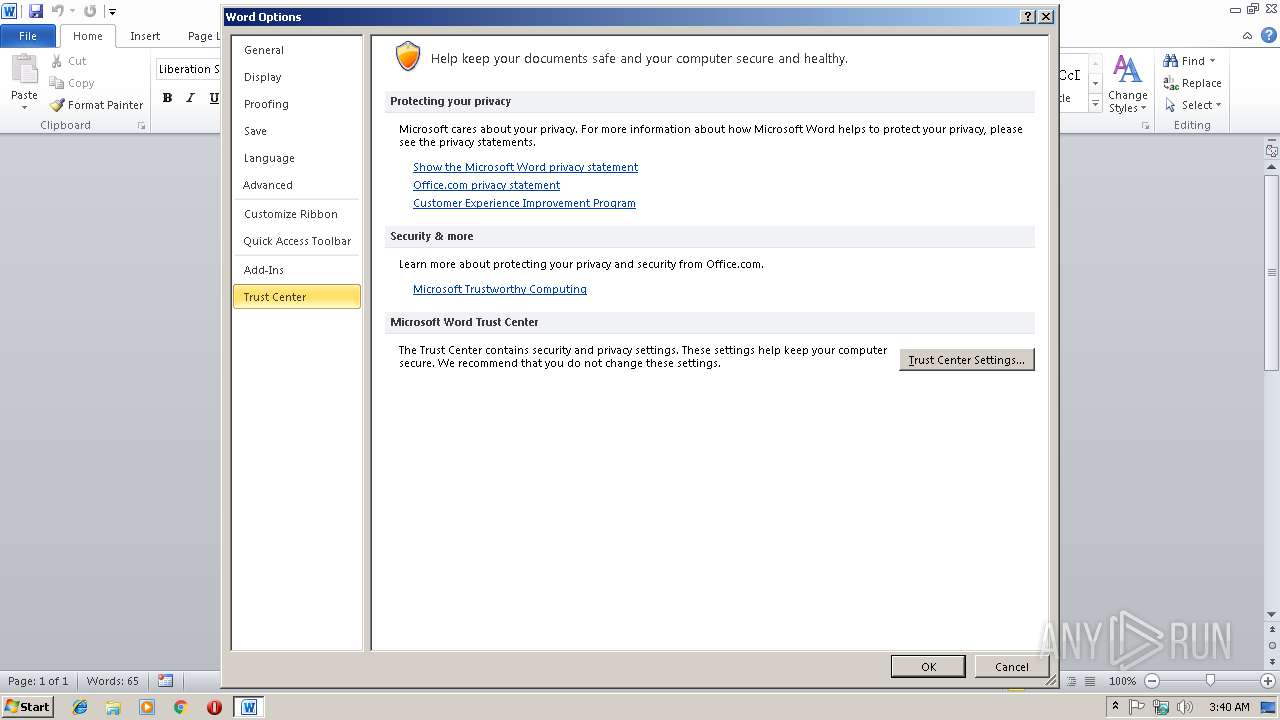Click the Zoom In plus button
The height and width of the screenshot is (720, 1280).
(1268, 681)
